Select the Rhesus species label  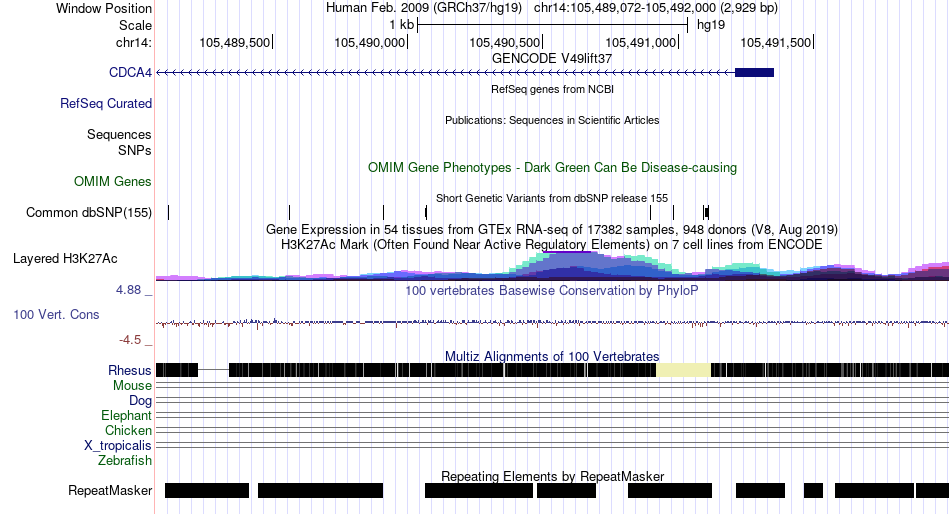point(130,370)
